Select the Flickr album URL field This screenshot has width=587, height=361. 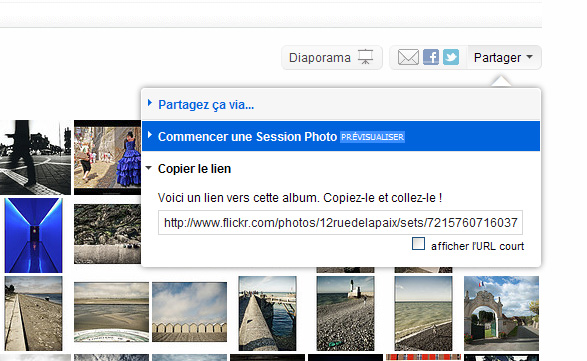point(340,223)
